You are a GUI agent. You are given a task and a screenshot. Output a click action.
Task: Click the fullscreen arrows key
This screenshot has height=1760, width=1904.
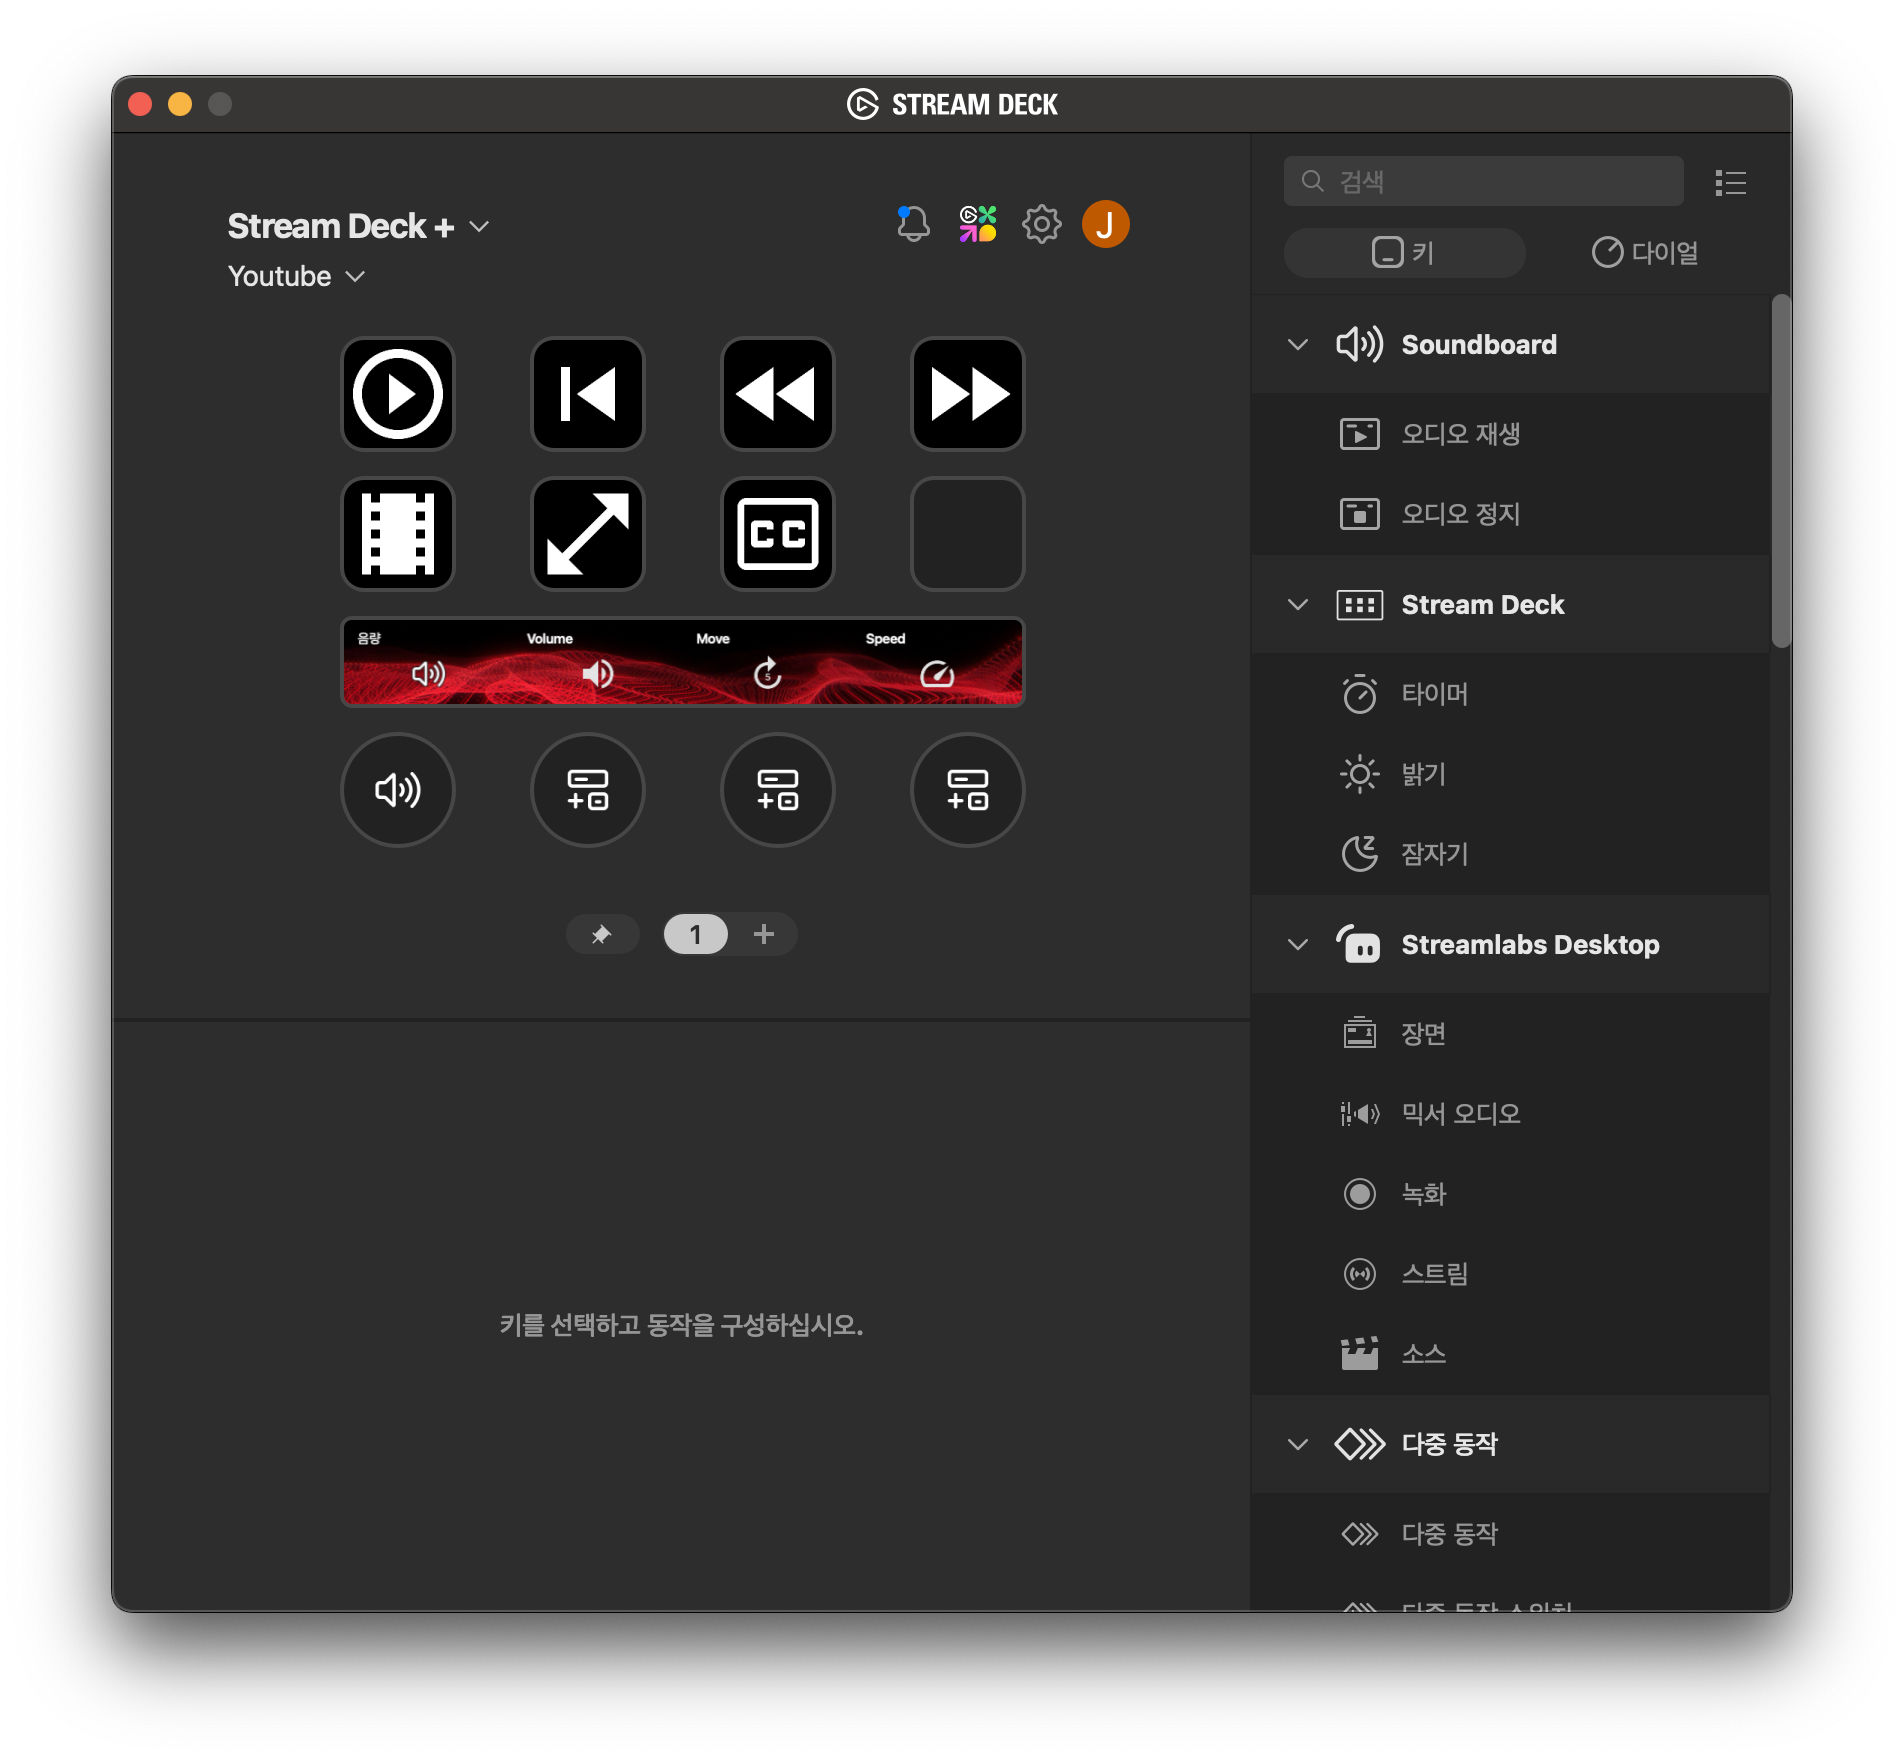tap(587, 534)
